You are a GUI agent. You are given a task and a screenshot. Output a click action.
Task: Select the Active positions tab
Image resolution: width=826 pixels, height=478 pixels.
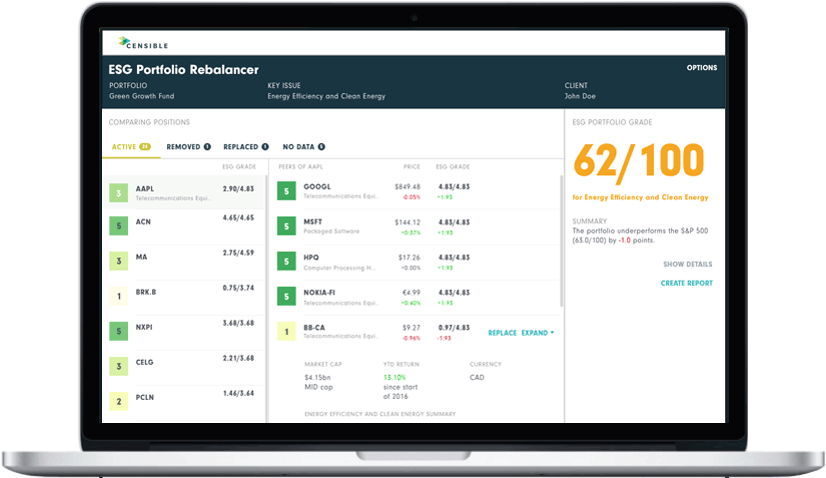(x=130, y=147)
